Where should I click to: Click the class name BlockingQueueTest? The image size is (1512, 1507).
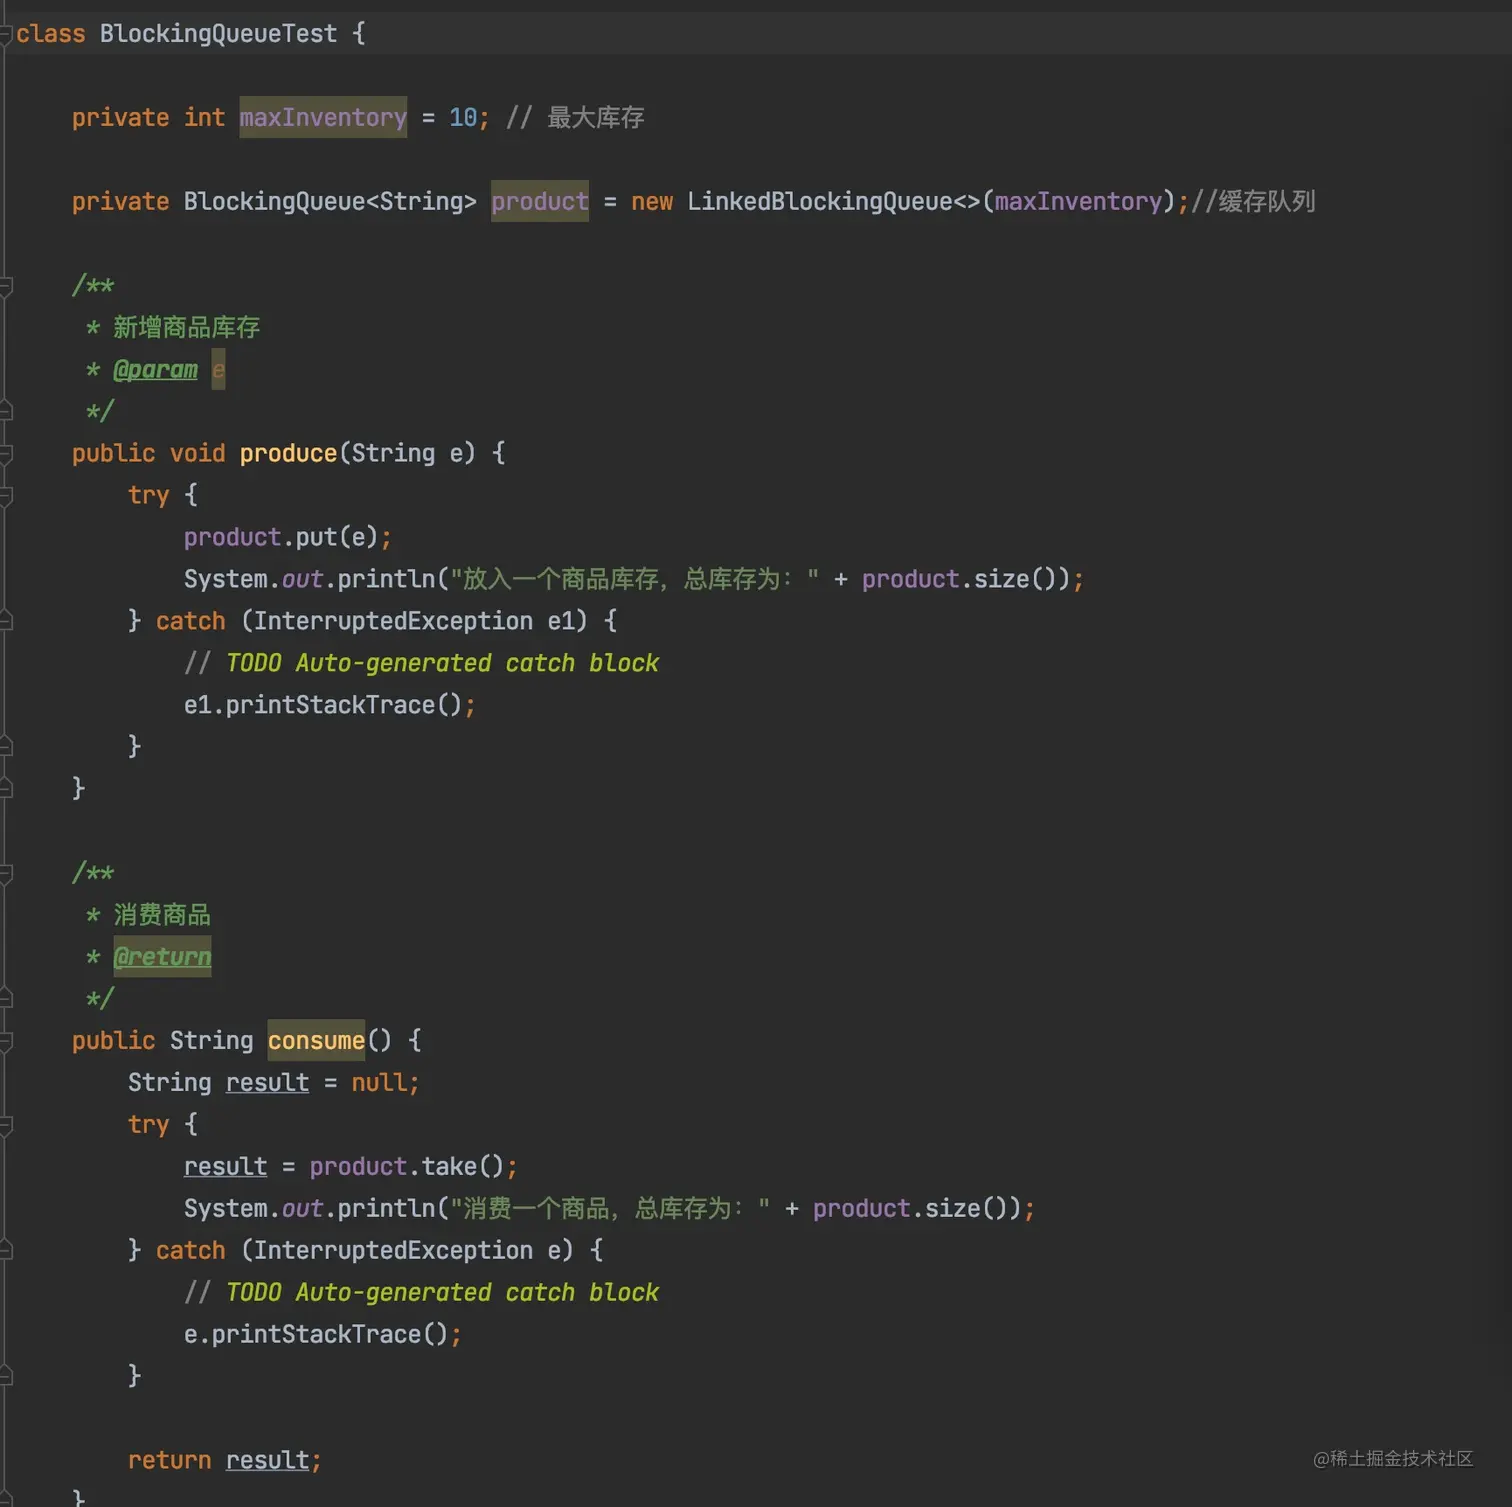click(218, 34)
